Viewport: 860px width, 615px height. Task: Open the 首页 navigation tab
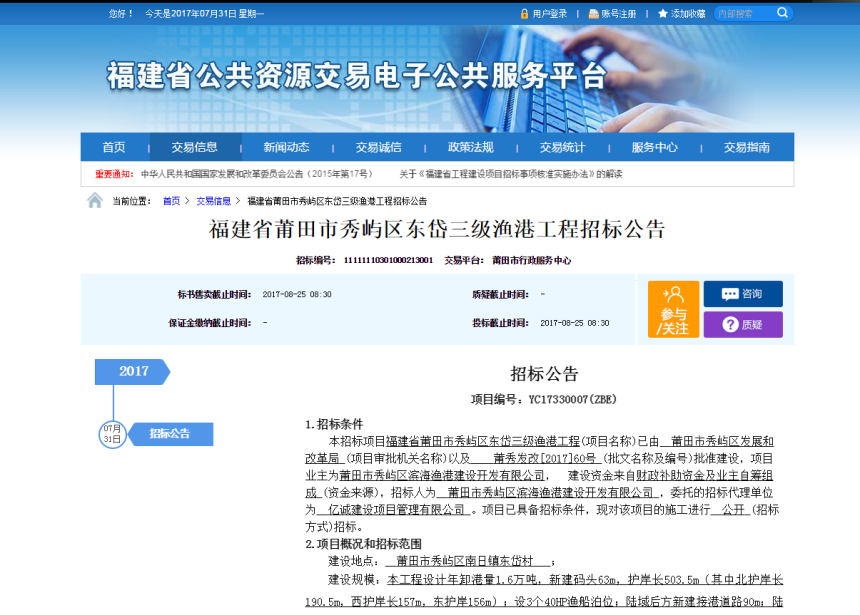(x=114, y=147)
